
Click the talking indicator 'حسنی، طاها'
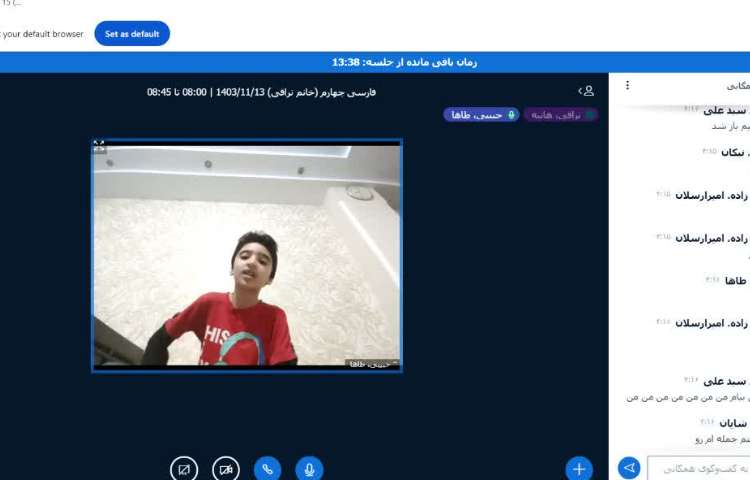tap(481, 115)
